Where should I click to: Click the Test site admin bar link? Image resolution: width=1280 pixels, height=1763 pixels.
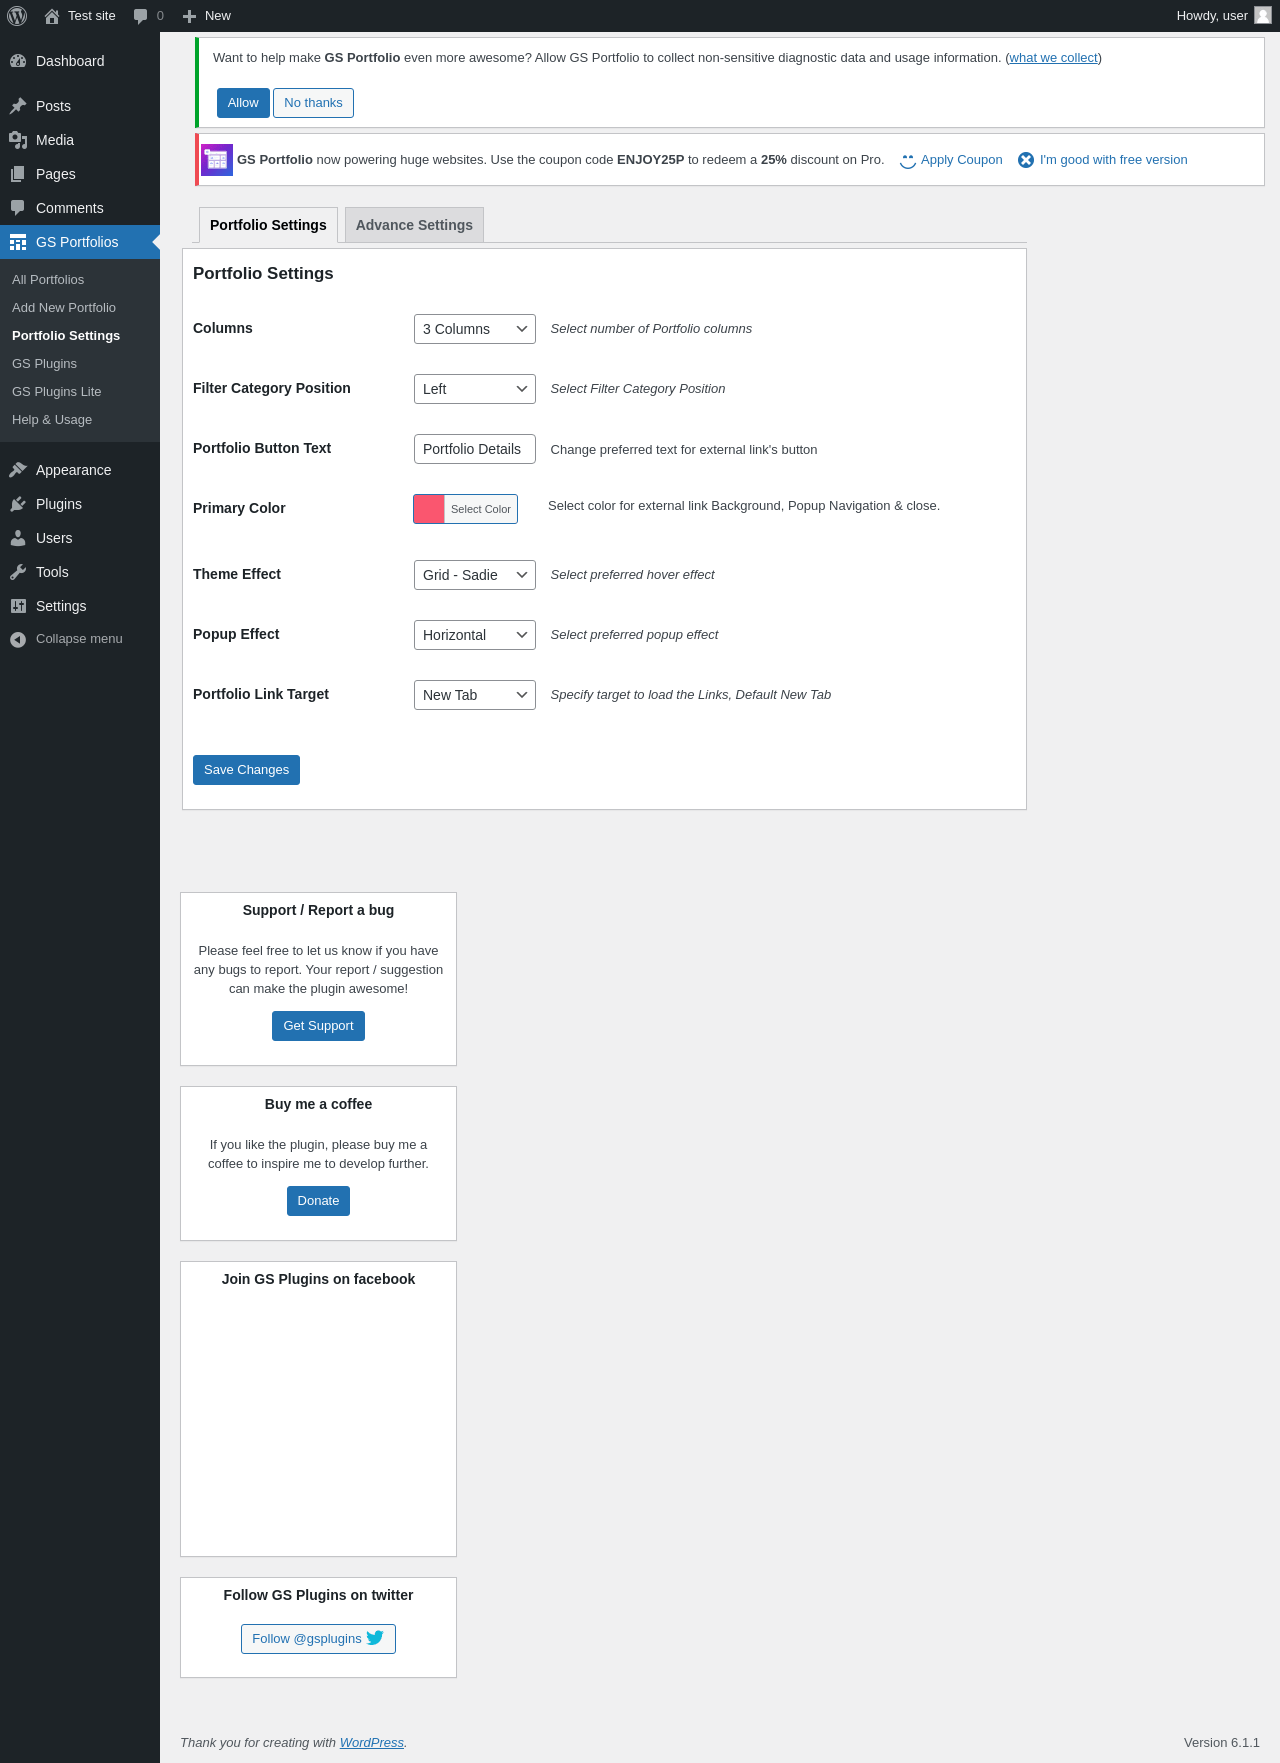pos(80,16)
